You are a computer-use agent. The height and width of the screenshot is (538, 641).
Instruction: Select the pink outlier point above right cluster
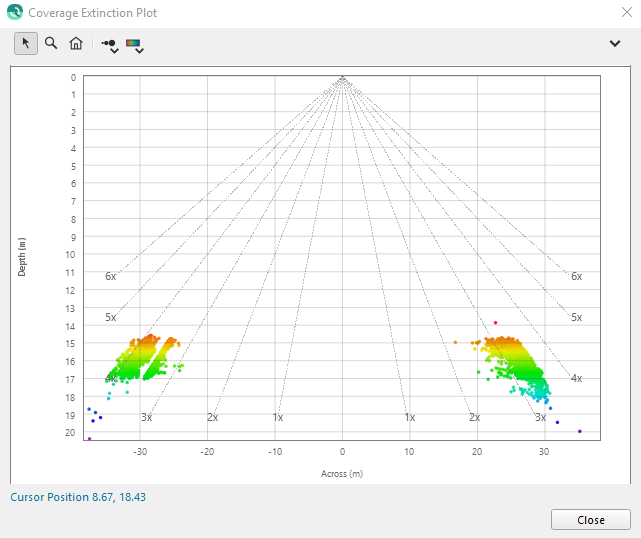pos(495,323)
